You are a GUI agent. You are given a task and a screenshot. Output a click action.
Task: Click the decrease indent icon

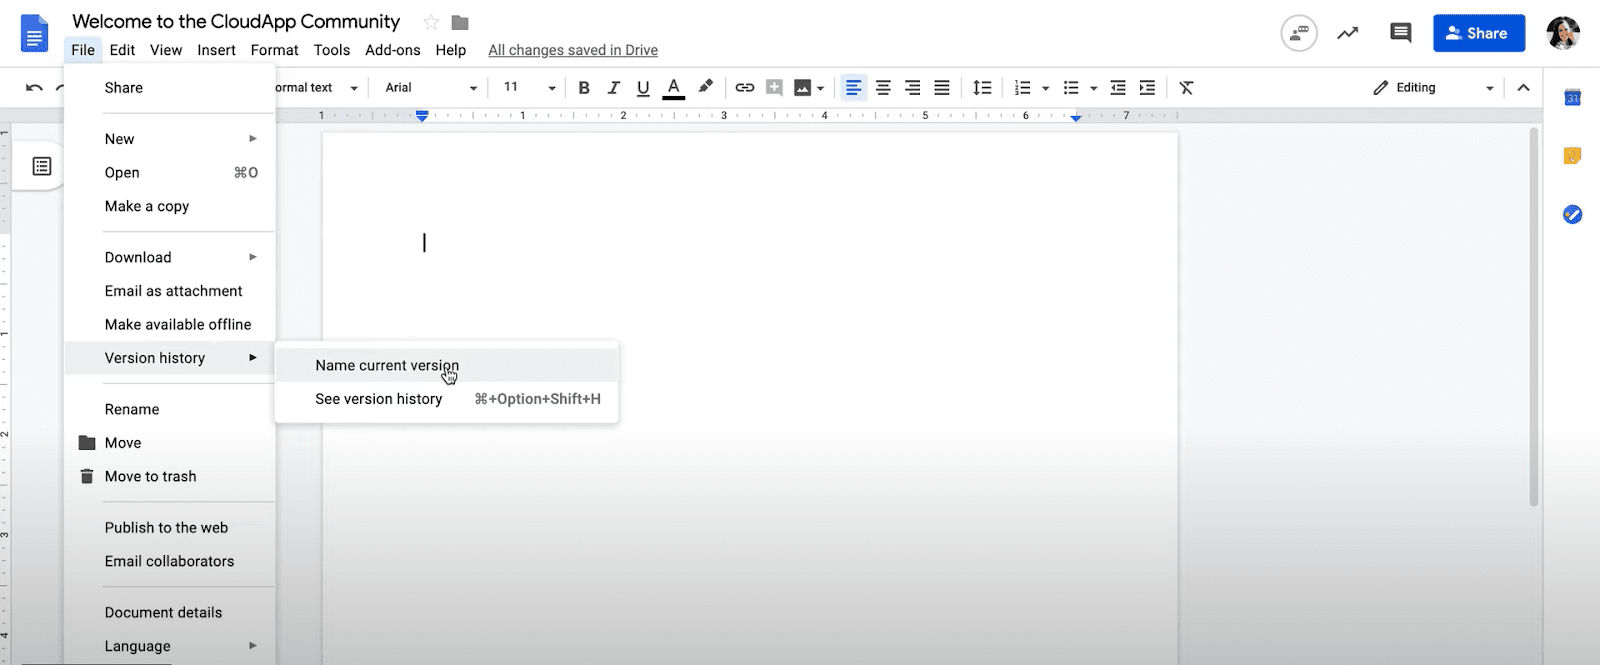pyautogui.click(x=1118, y=88)
